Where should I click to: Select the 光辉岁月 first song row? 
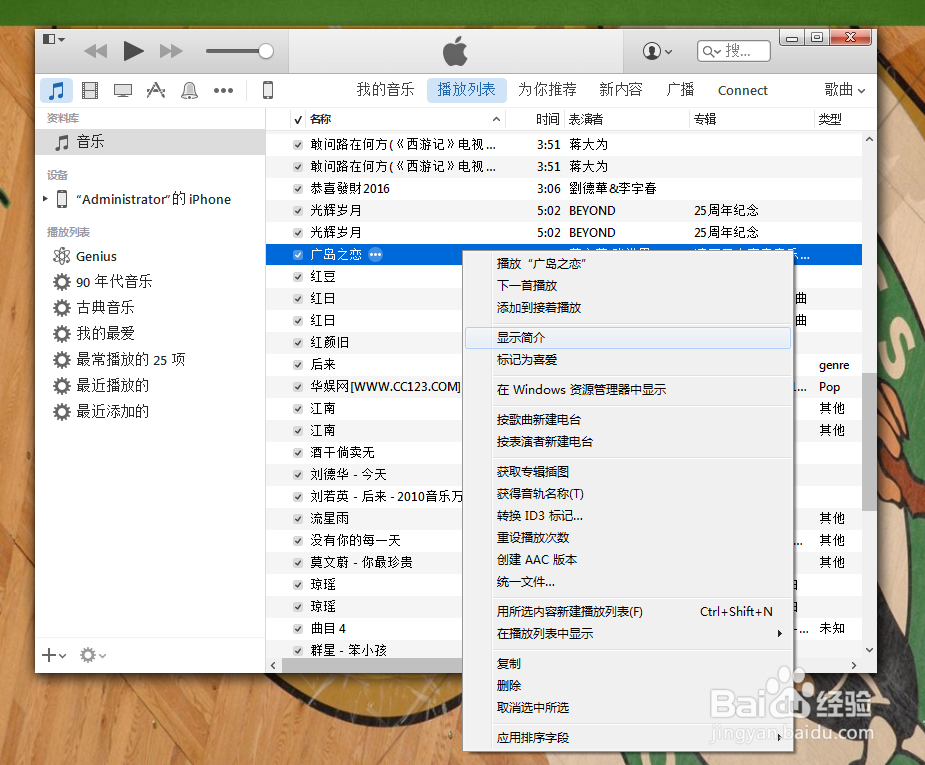563,211
